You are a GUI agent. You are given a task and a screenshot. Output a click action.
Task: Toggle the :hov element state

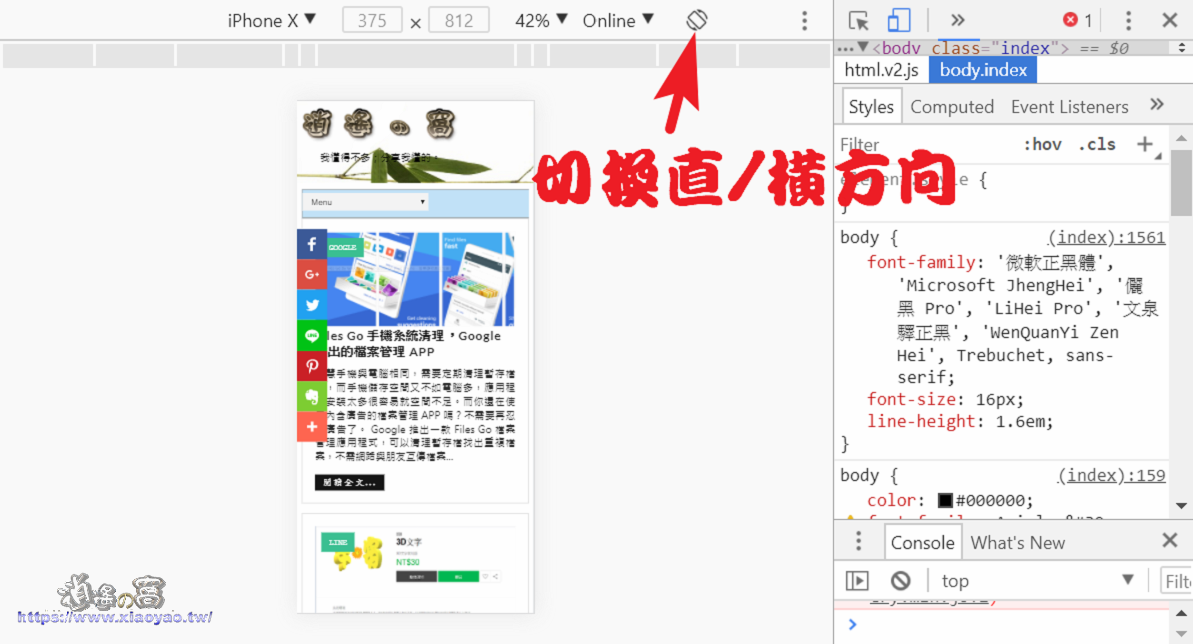[1042, 145]
